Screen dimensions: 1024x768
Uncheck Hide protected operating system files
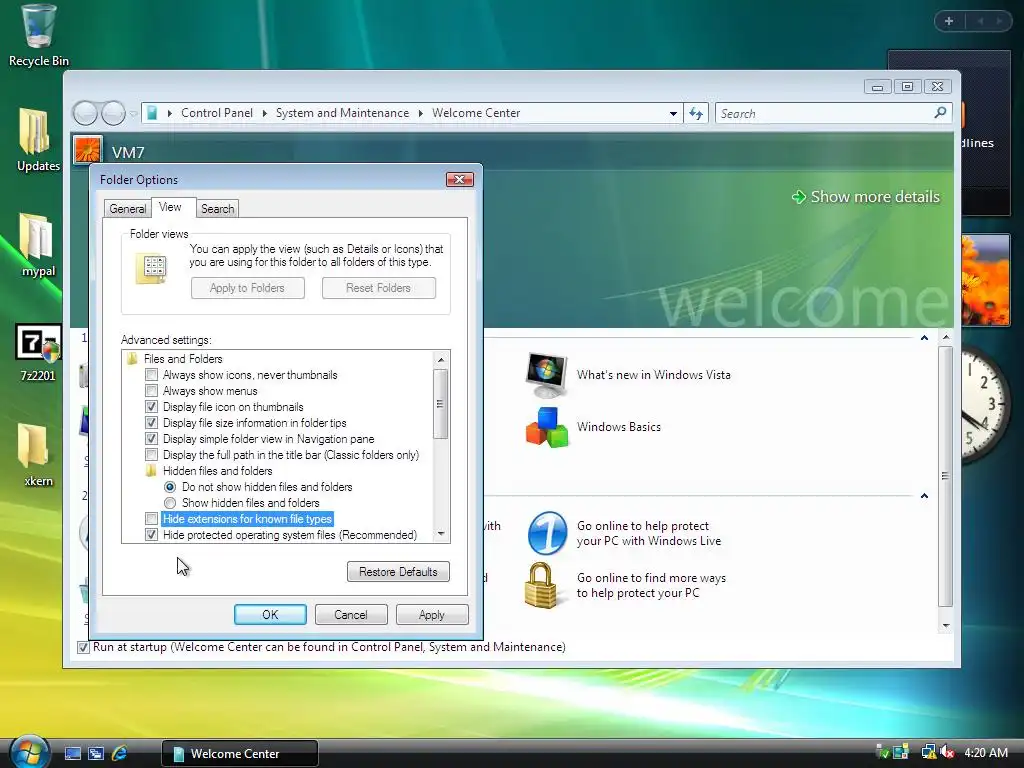pos(152,535)
